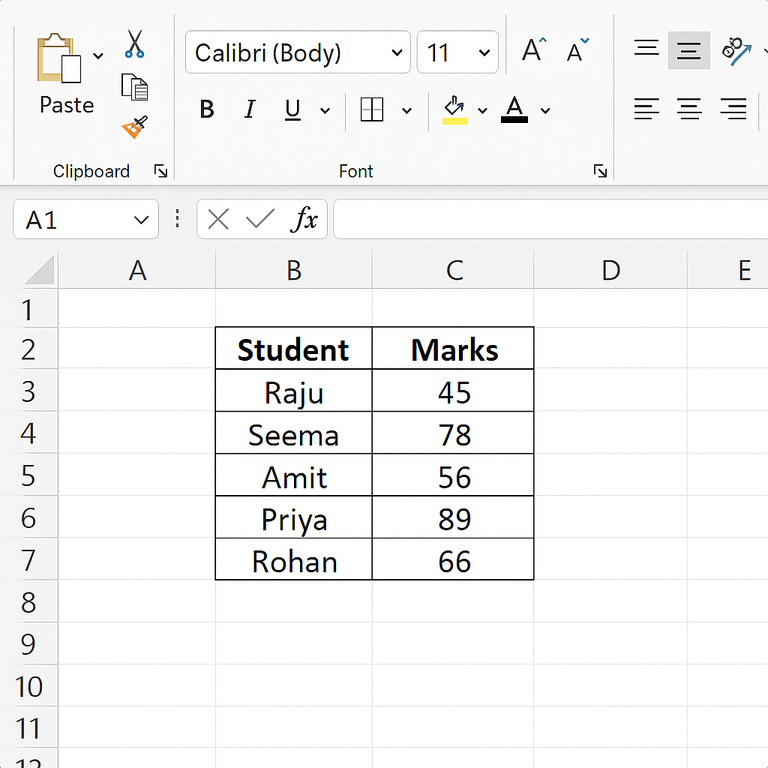Image resolution: width=768 pixels, height=768 pixels.
Task: Click the cell containing Priya
Action: [294, 517]
